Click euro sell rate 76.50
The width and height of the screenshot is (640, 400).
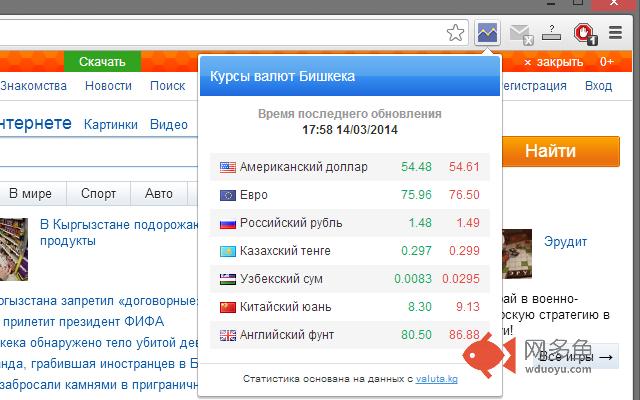(464, 195)
